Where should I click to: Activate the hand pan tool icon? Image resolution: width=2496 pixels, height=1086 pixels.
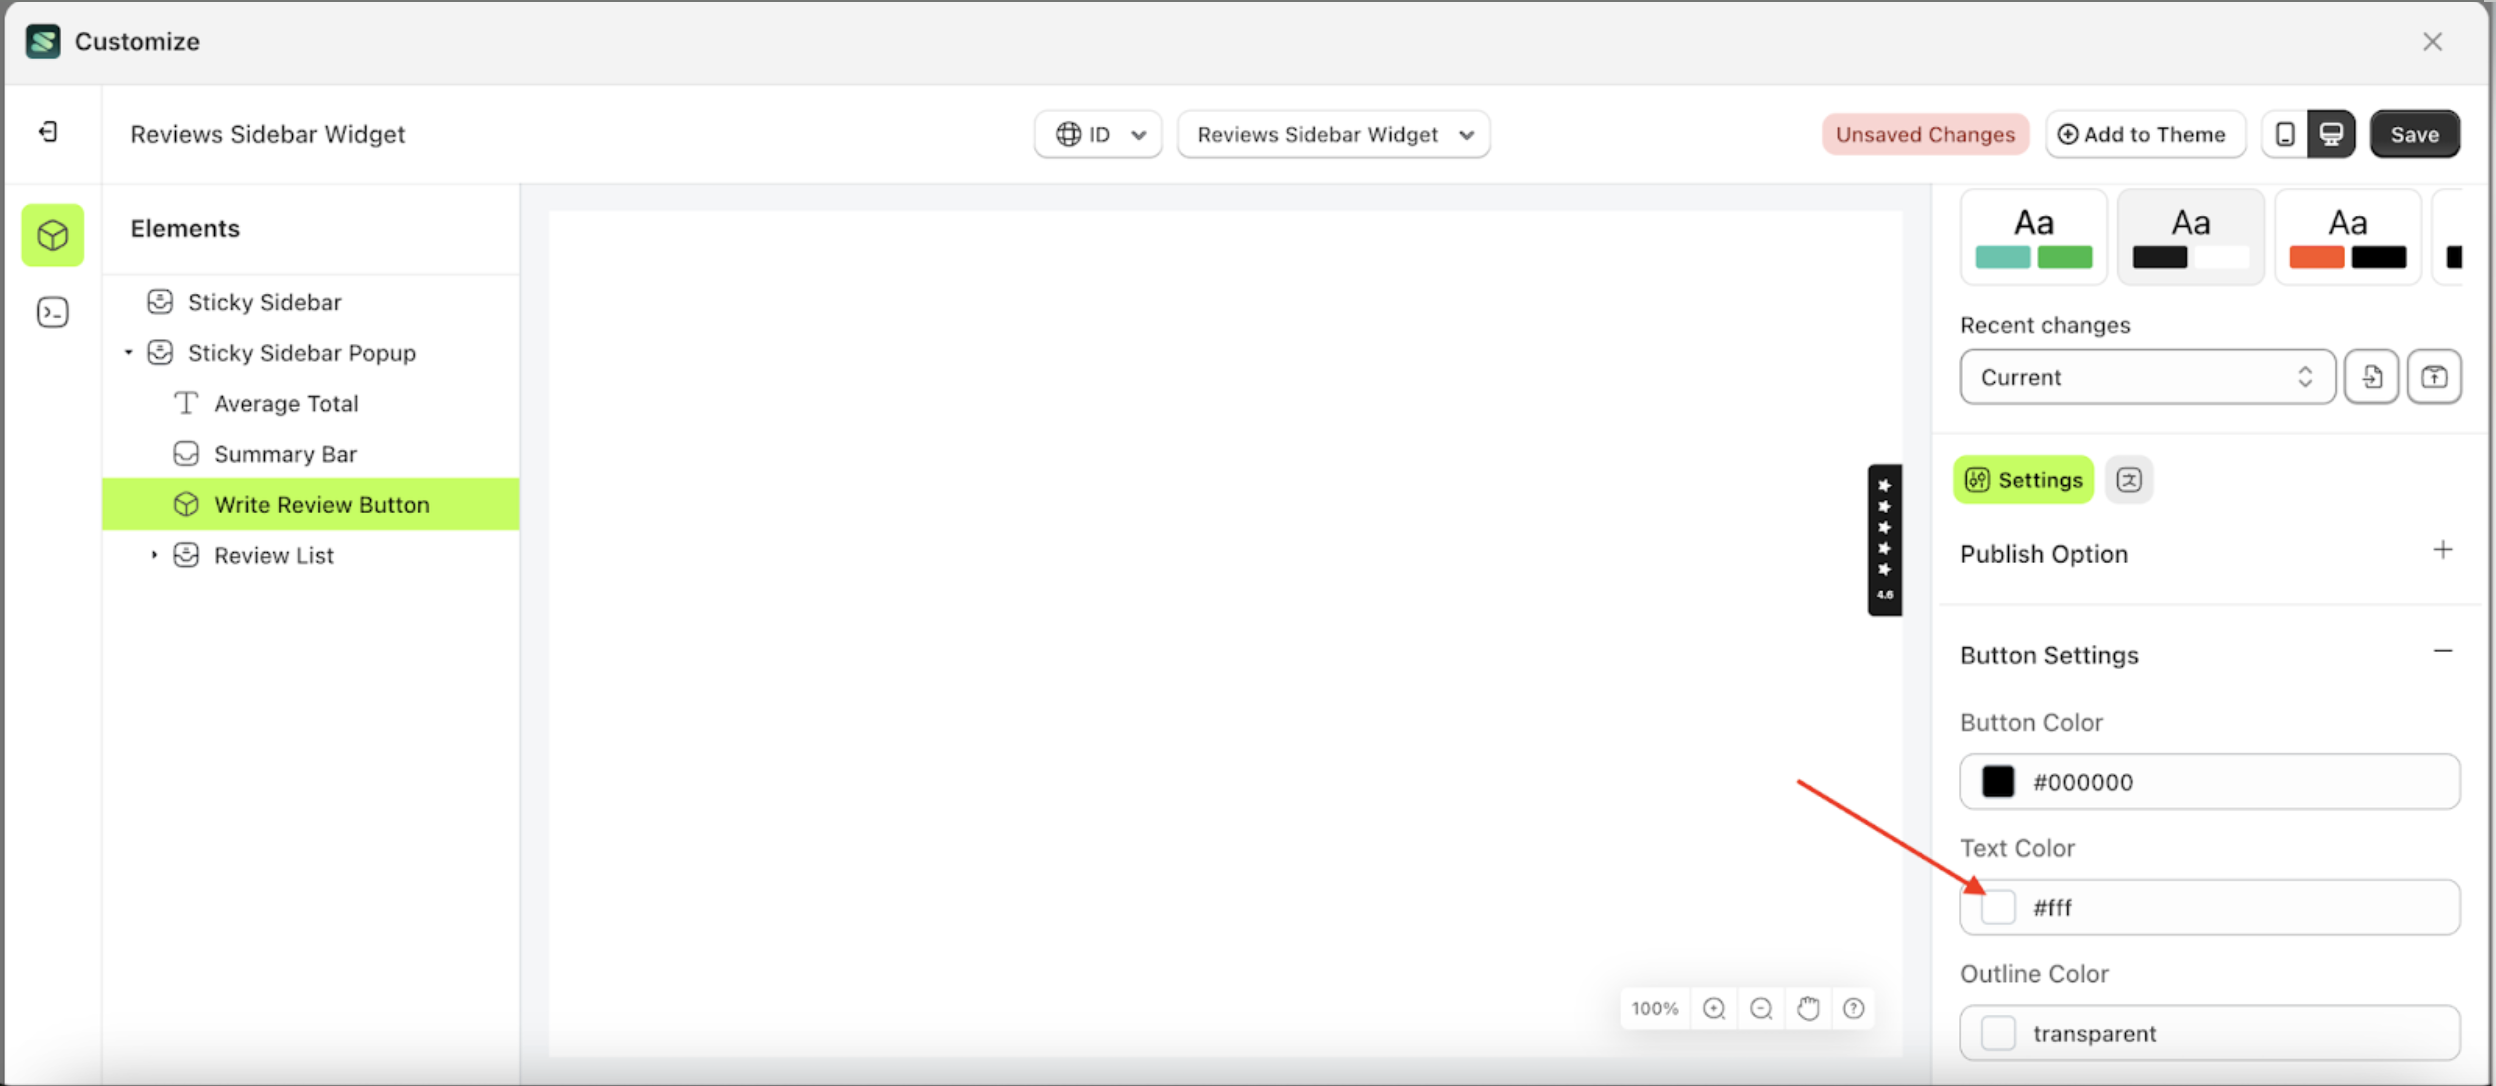(1808, 1008)
